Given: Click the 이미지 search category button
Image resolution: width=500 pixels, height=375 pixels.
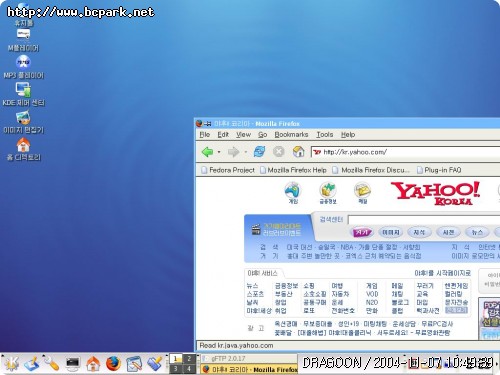Looking at the screenshot, I should [390, 232].
